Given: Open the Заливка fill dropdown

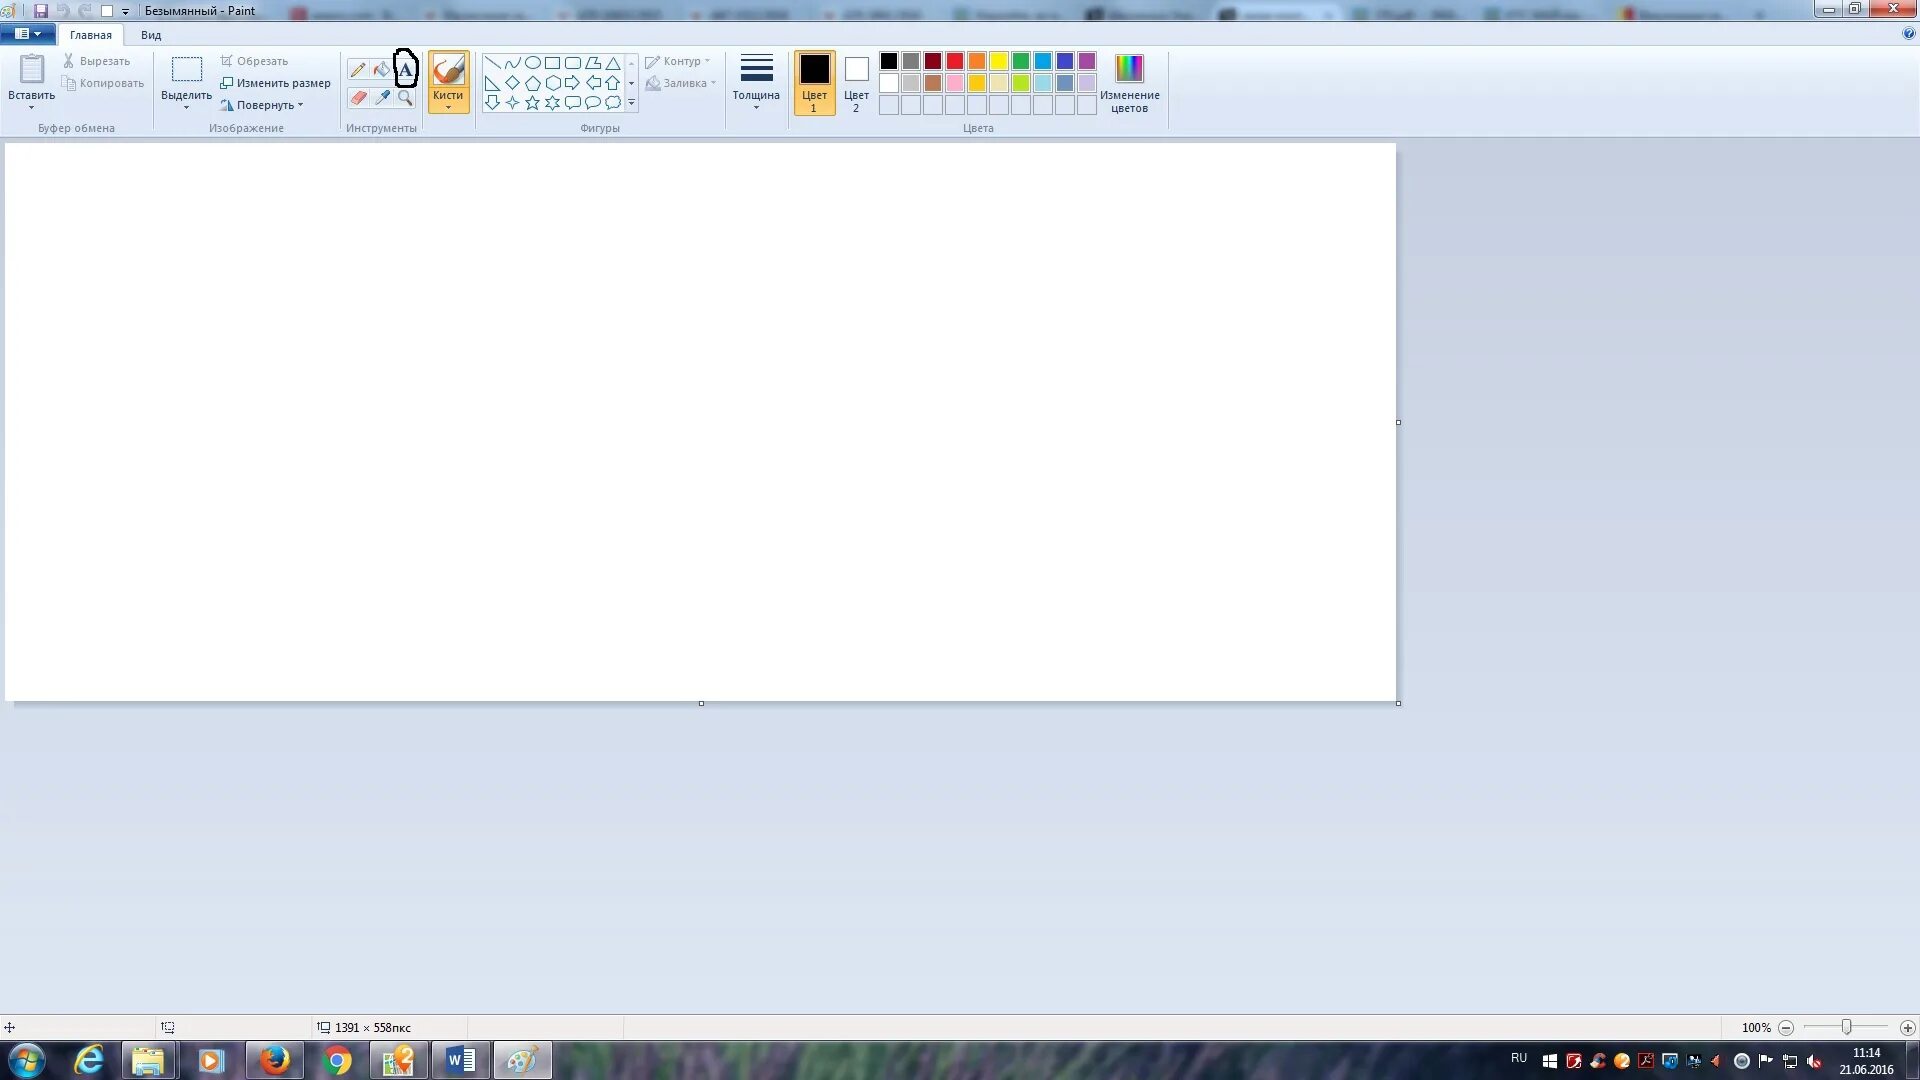Looking at the screenshot, I should 680,83.
